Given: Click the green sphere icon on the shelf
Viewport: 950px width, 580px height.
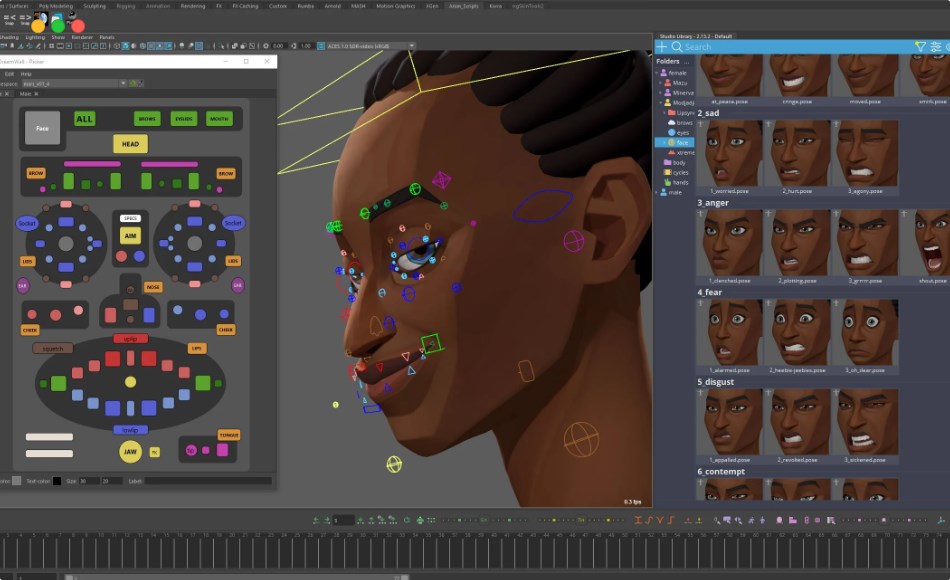Looking at the screenshot, I should pos(57,25).
